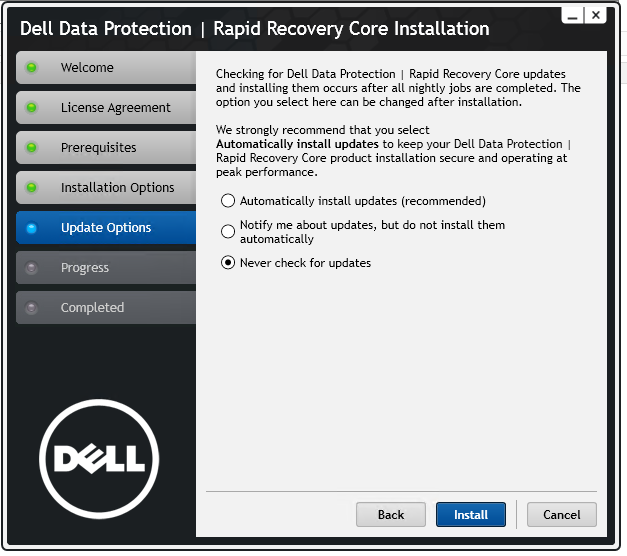Screen dimensions: 627x556
Task: Click the gray dot beside Completed
Action: [31, 308]
